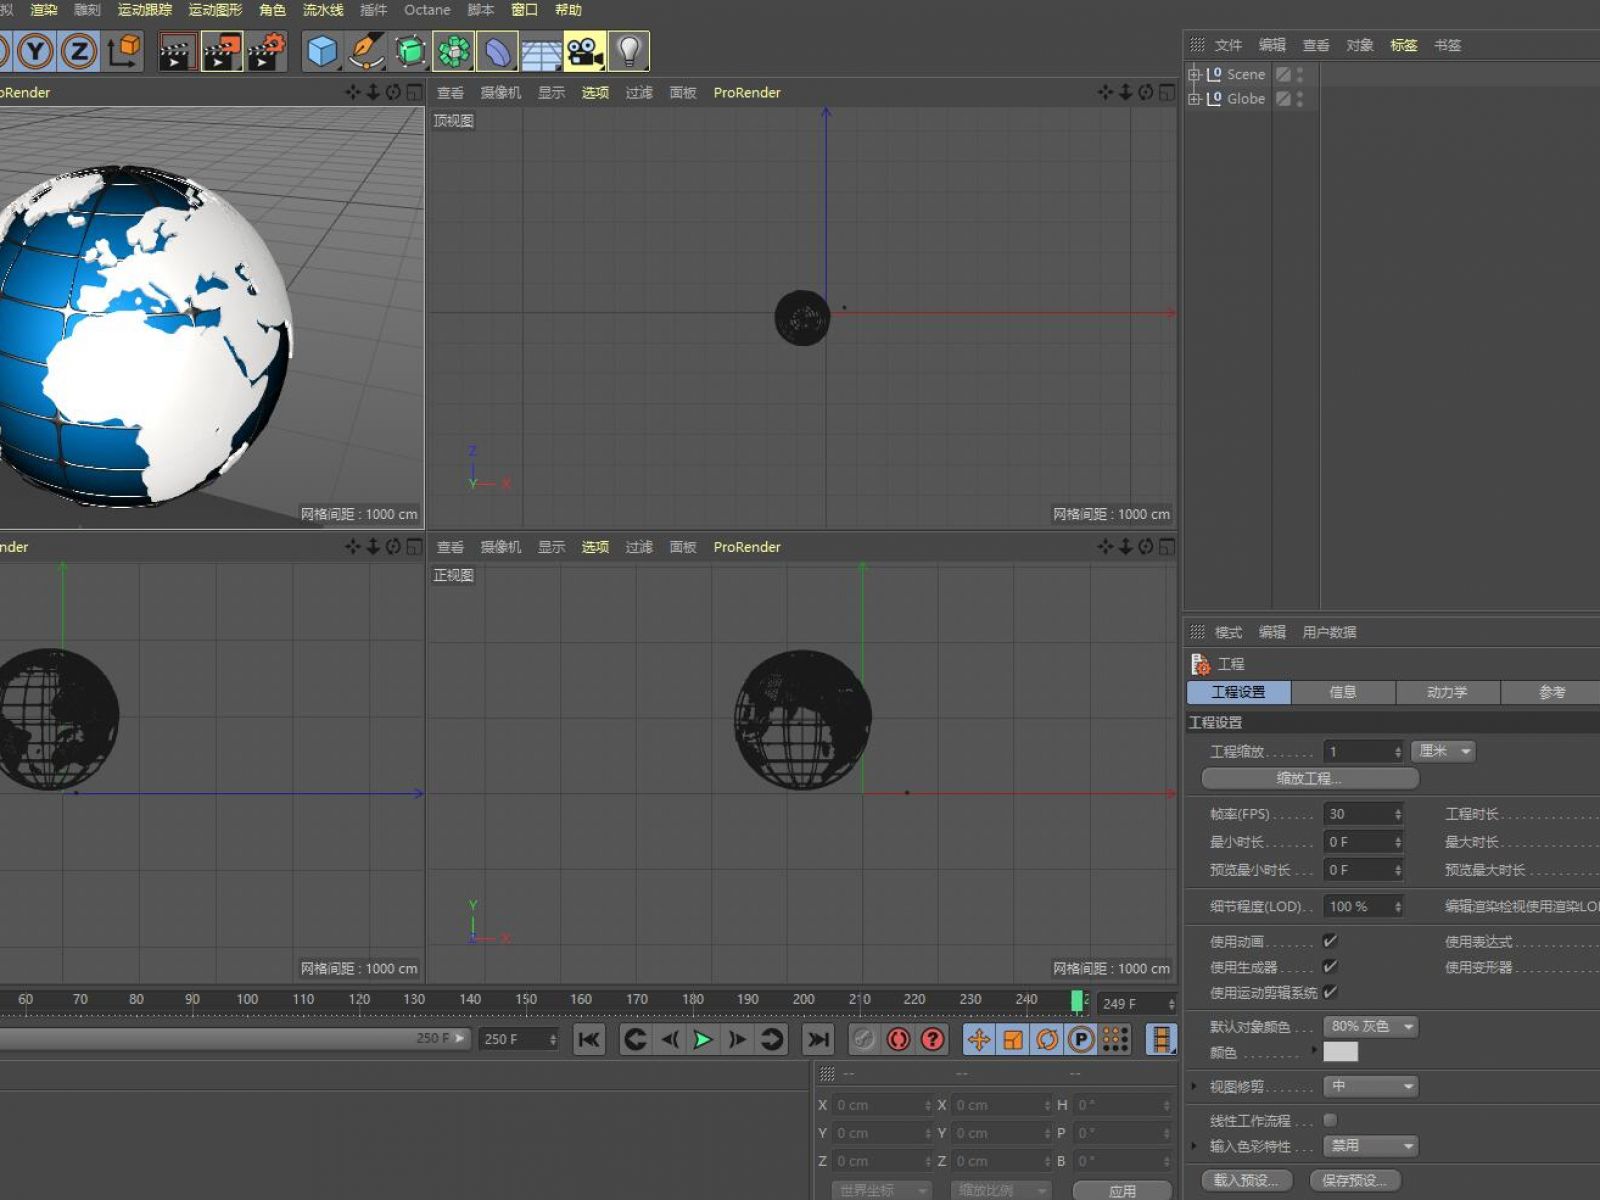Click the 颜色 gray color swatch

coord(1341,1052)
